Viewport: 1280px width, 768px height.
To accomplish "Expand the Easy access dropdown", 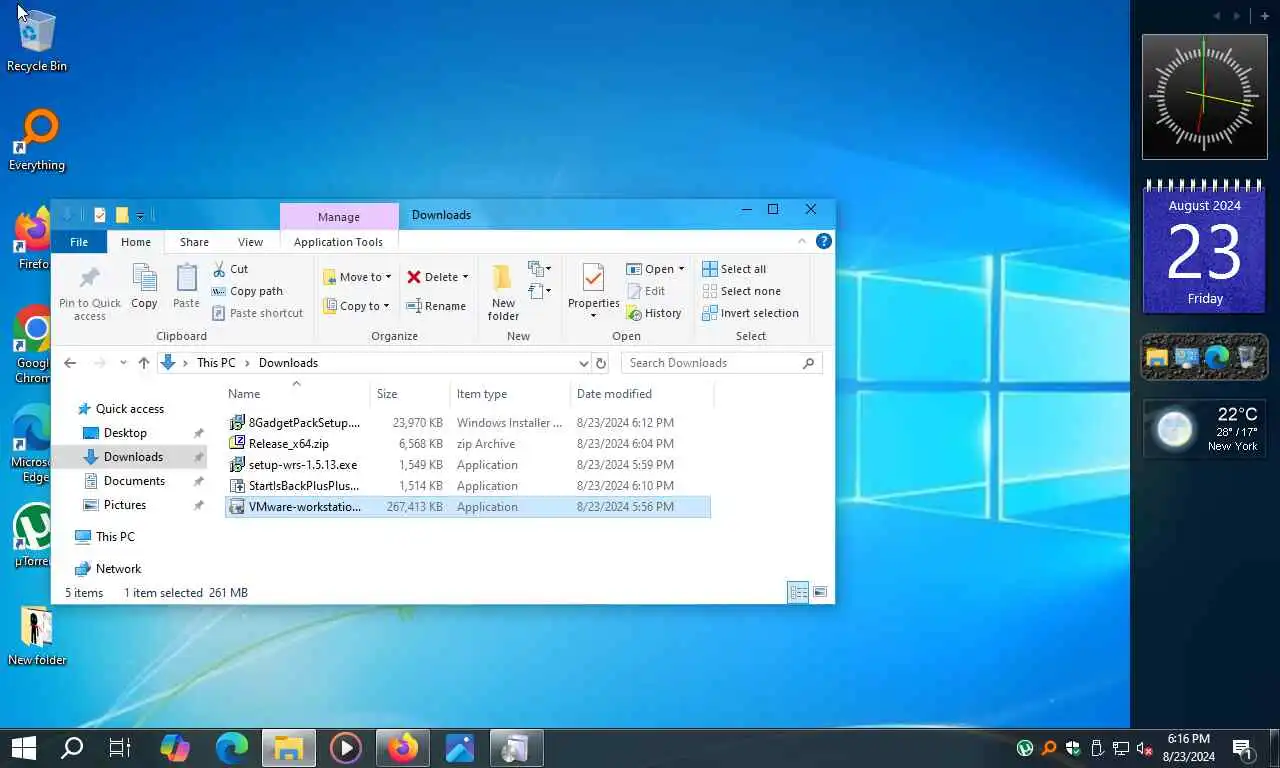I will point(540,291).
